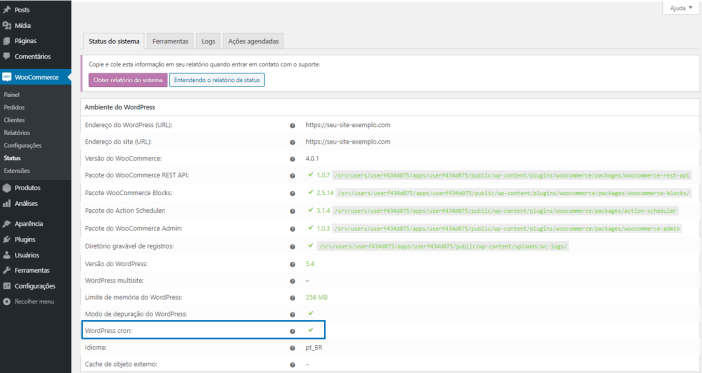Click the Action Scheduler version 3.1.4 text
The image size is (702, 373).
323,210
